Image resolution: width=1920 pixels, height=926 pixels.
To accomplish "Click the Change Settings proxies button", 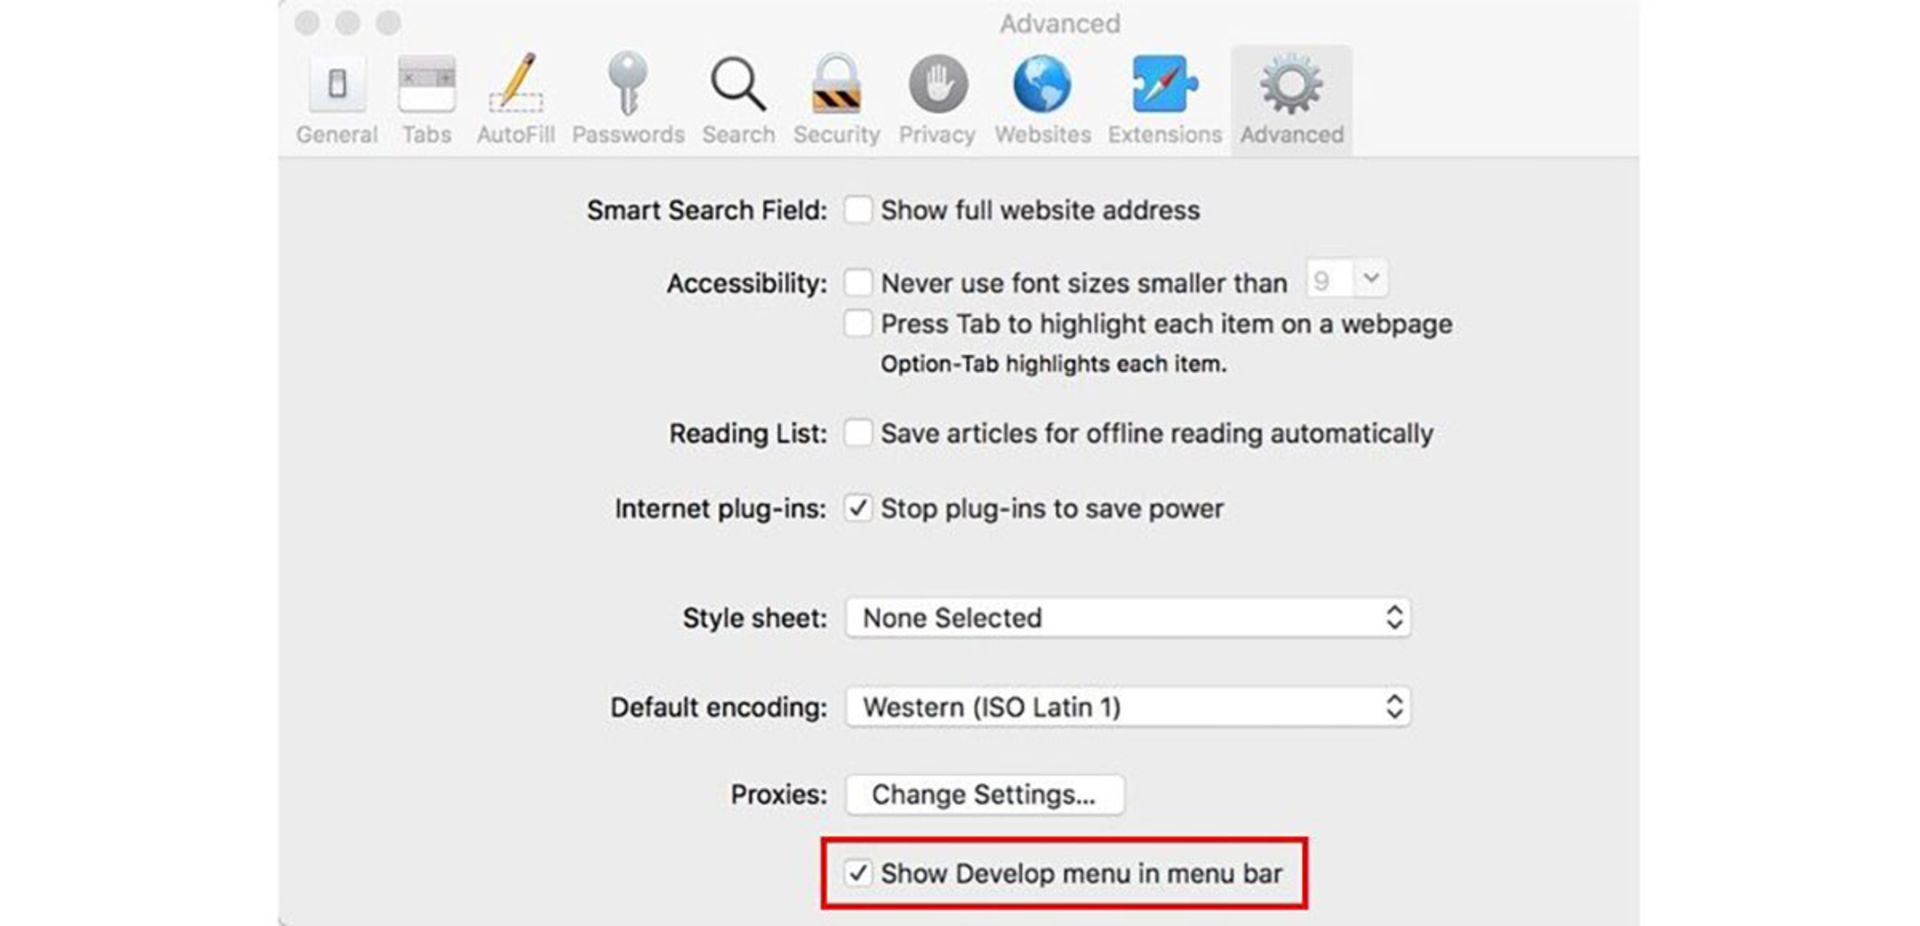I will click(984, 794).
